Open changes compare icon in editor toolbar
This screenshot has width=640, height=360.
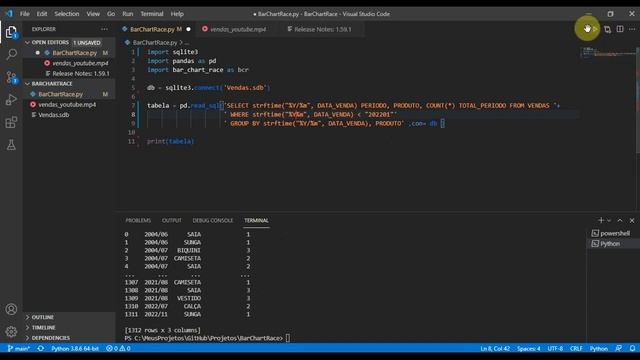[607, 29]
